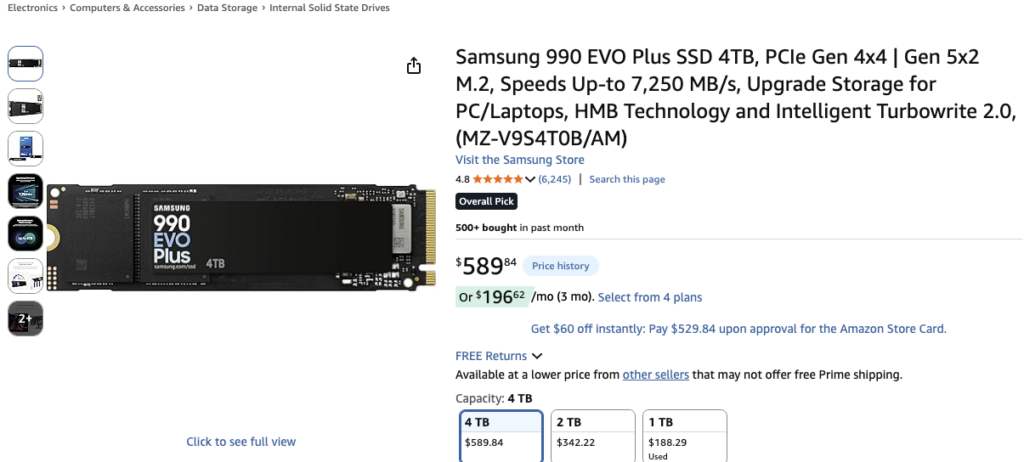This screenshot has width=1024, height=462.
Task: Show the fourth product thumbnail
Action: [25, 191]
